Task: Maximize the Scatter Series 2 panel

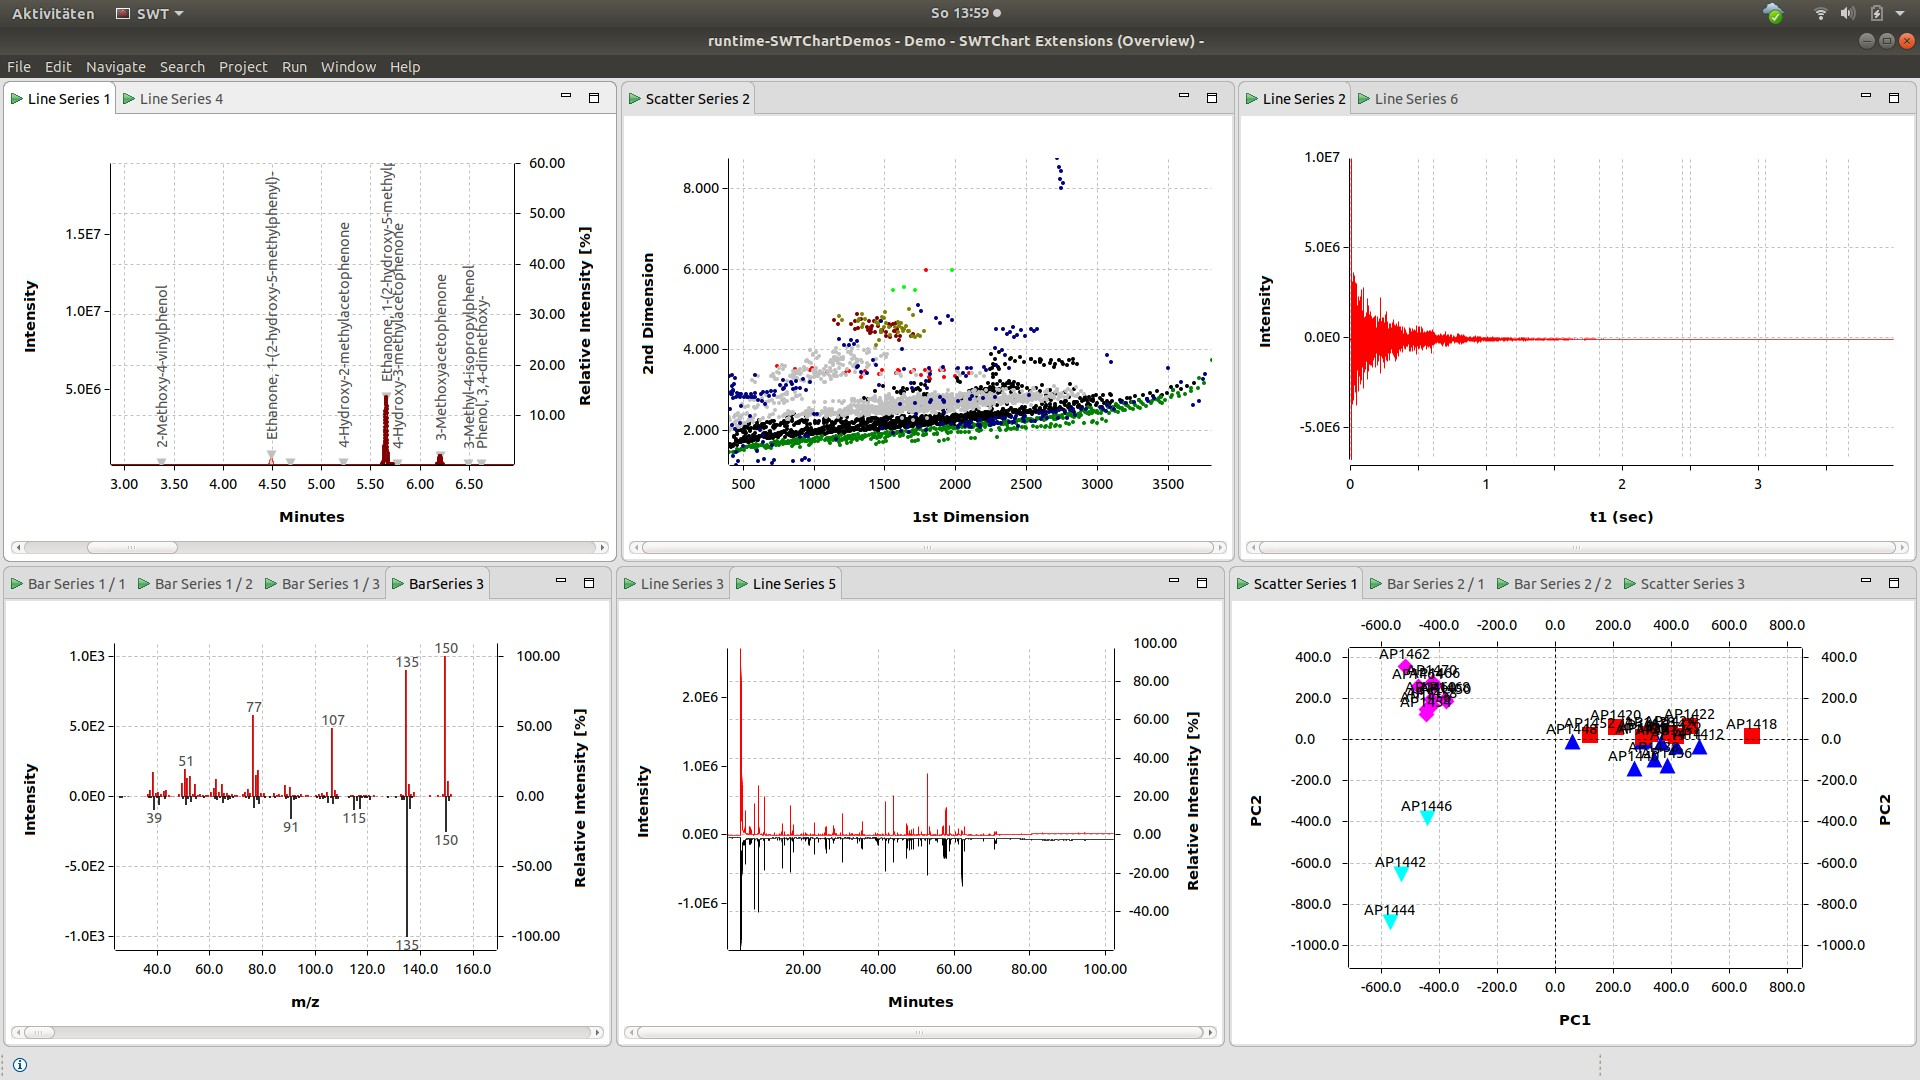Action: pyautogui.click(x=1212, y=98)
